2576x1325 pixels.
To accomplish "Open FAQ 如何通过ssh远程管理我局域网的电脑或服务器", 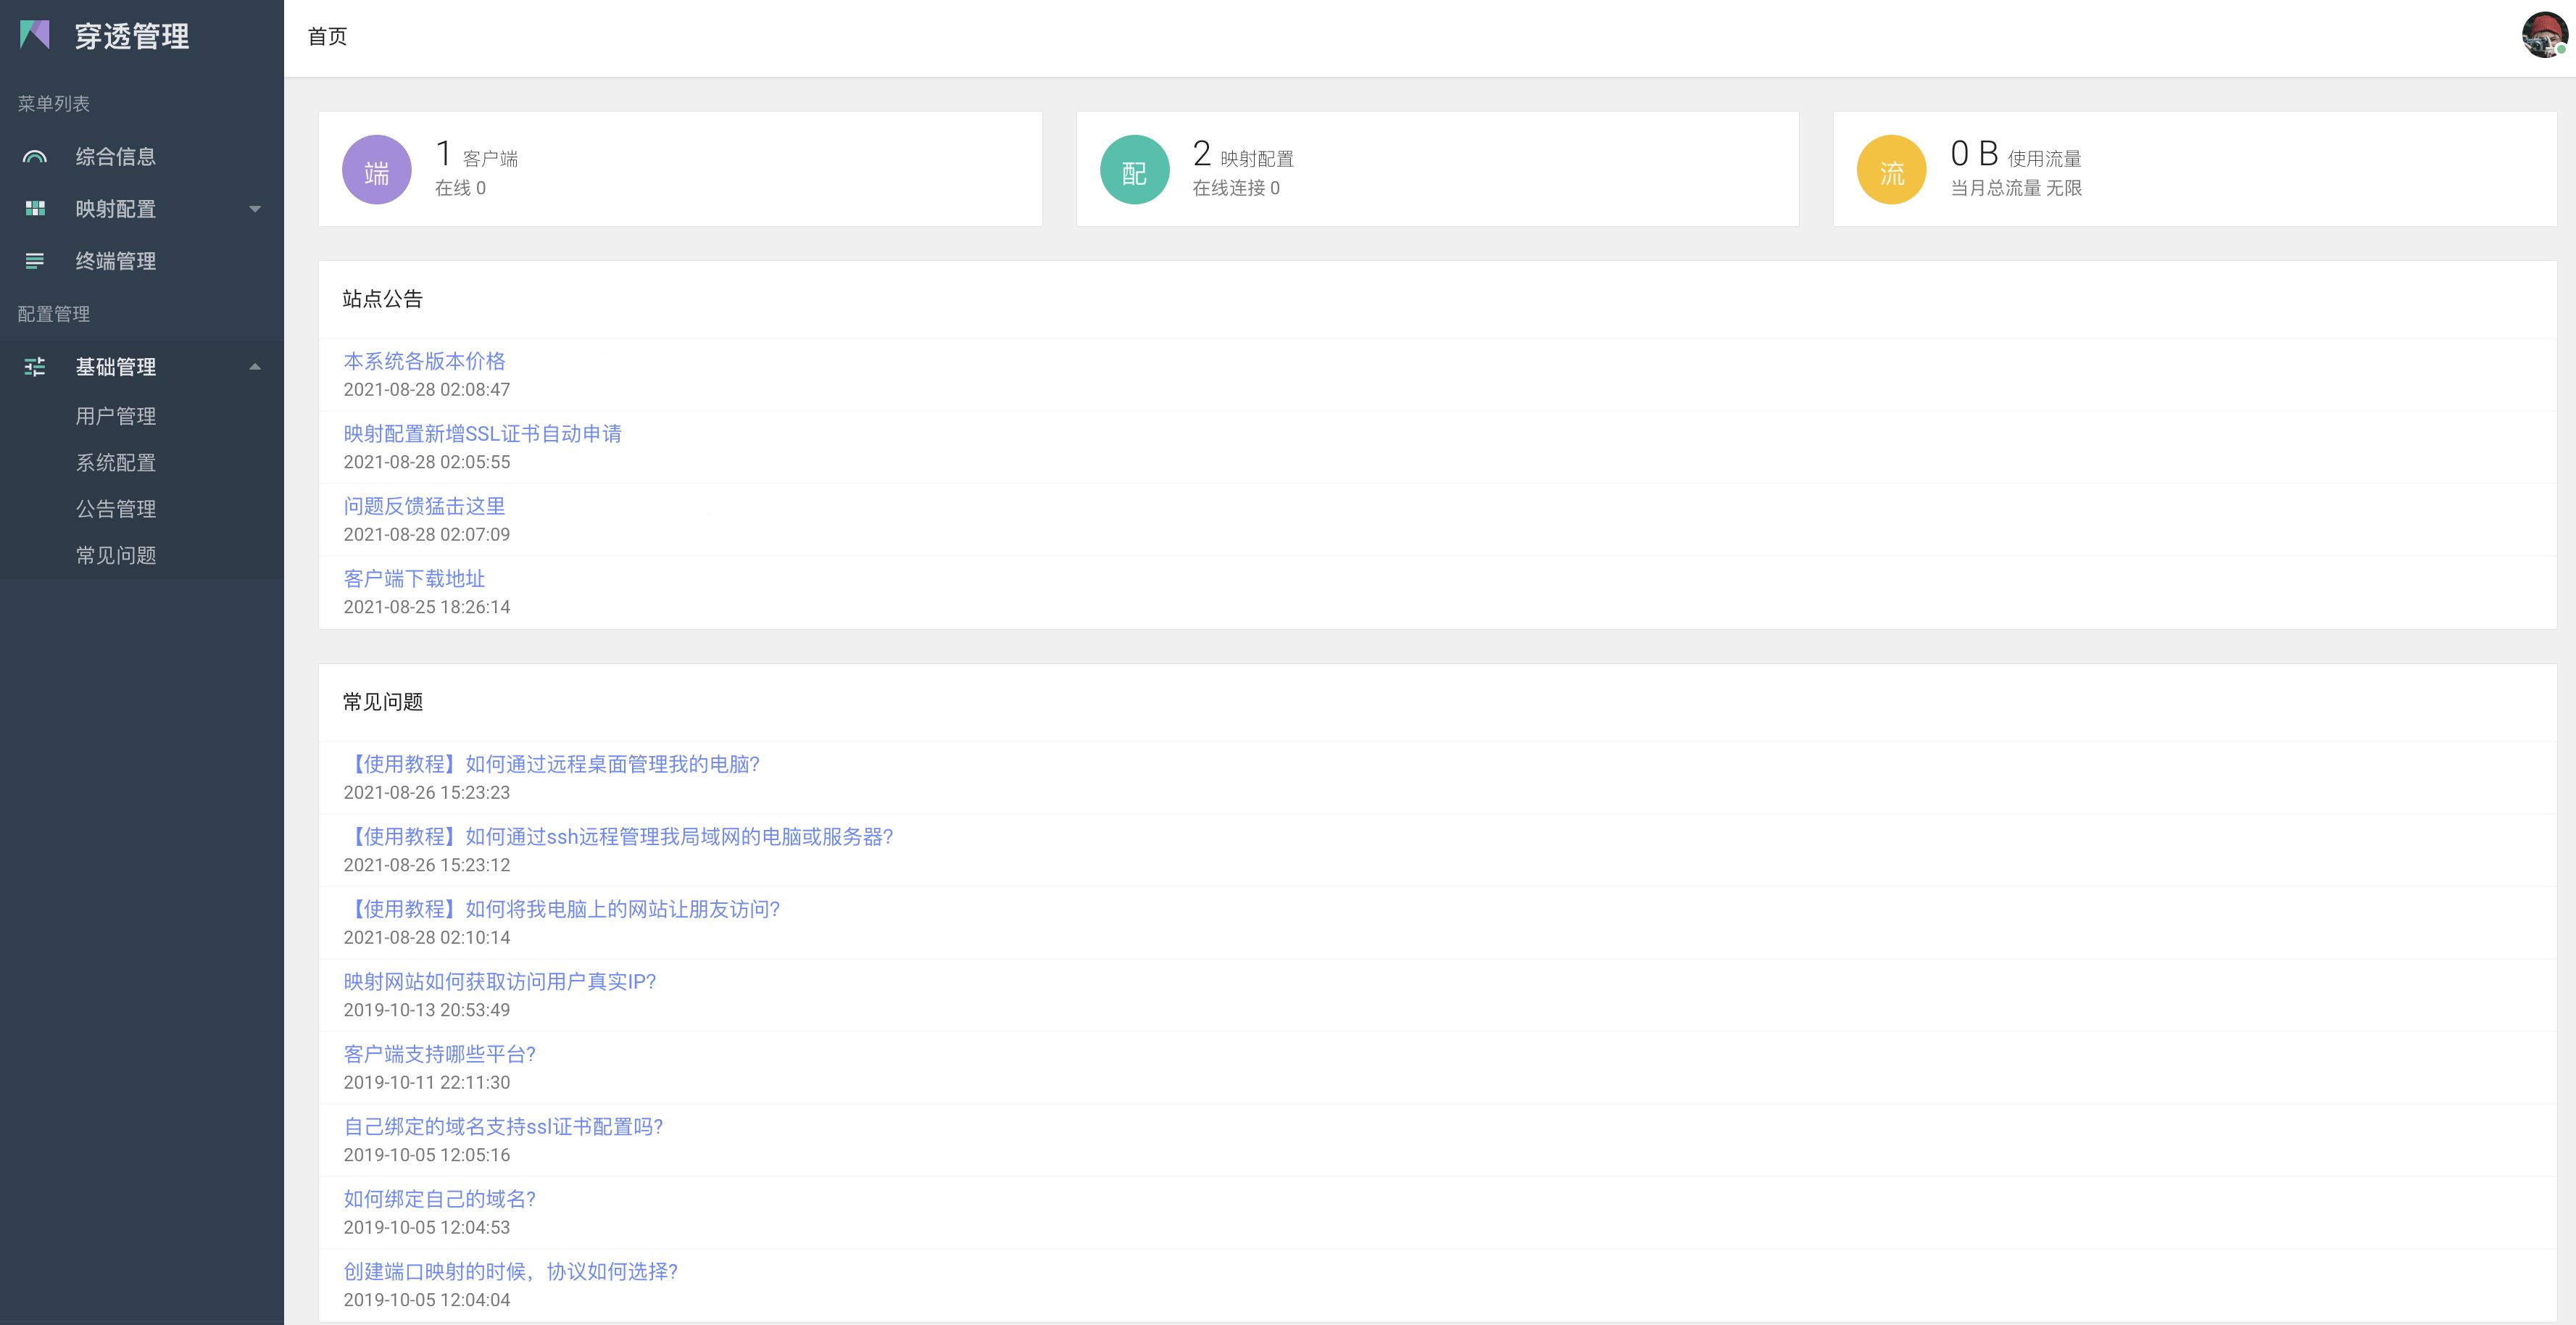I will click(x=618, y=837).
